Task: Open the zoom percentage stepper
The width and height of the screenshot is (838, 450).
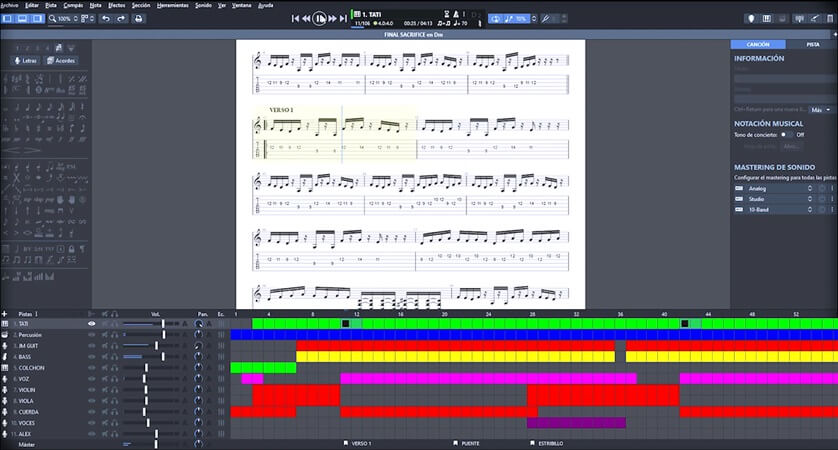Action: 75,19
